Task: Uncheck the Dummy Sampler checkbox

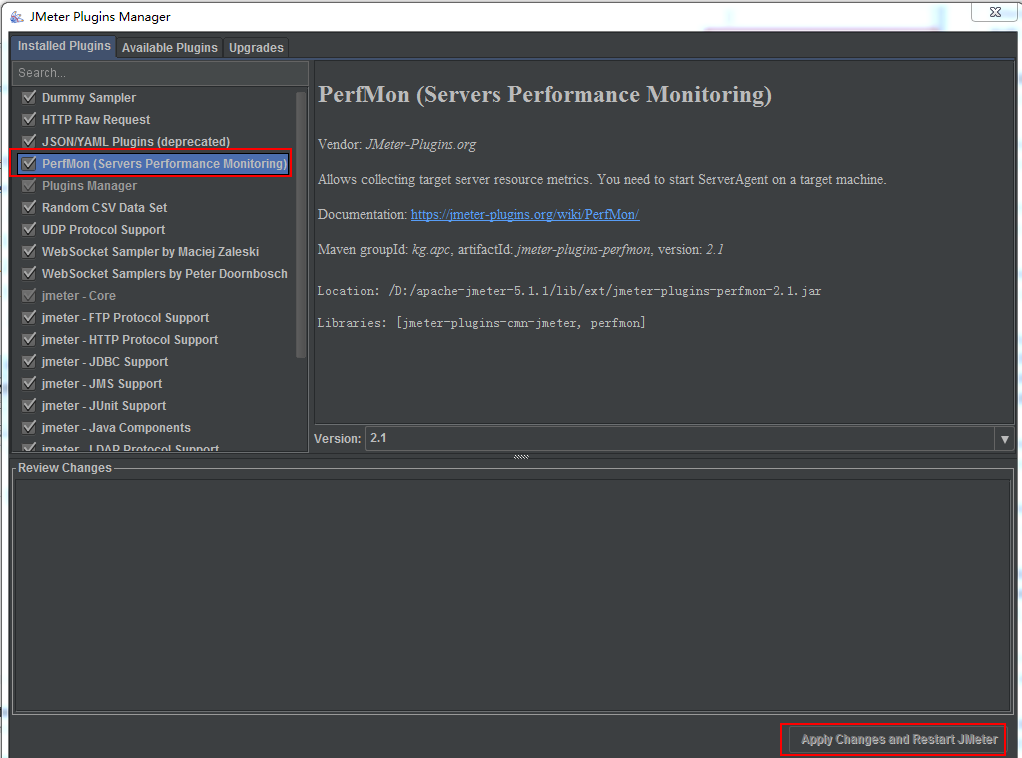Action: pos(29,98)
